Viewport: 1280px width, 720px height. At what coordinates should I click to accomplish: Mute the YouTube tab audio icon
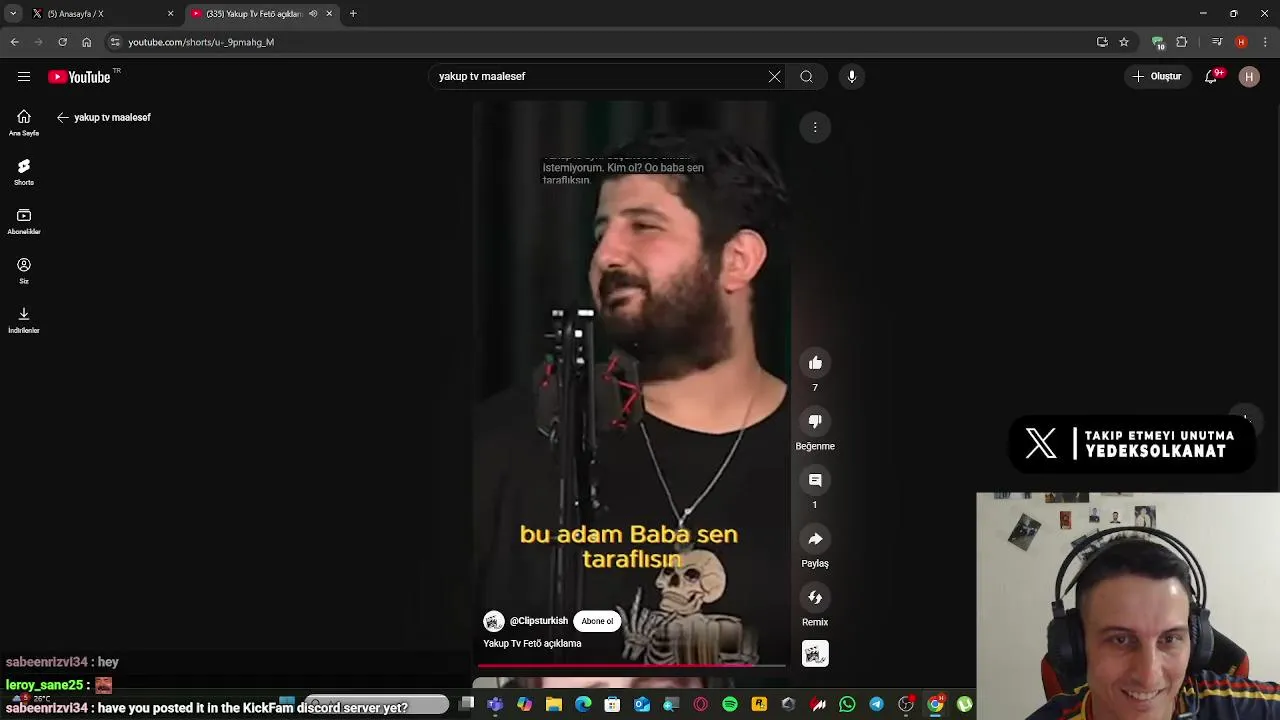coord(313,14)
